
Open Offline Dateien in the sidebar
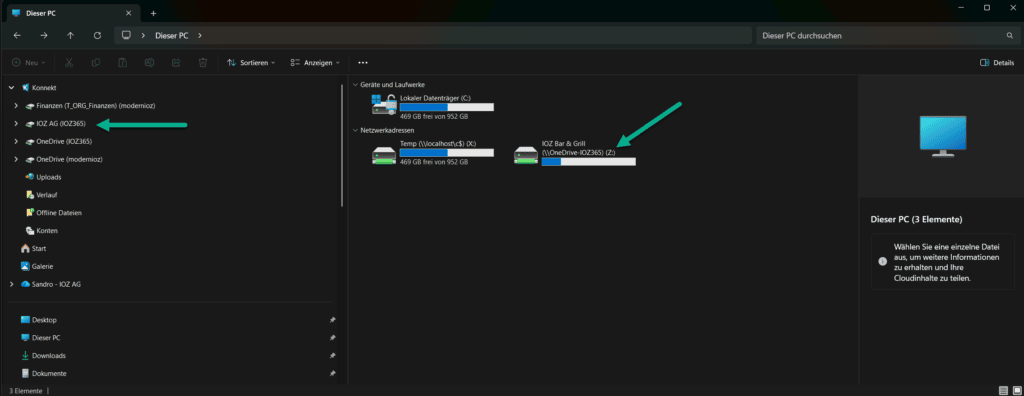click(x=54, y=212)
